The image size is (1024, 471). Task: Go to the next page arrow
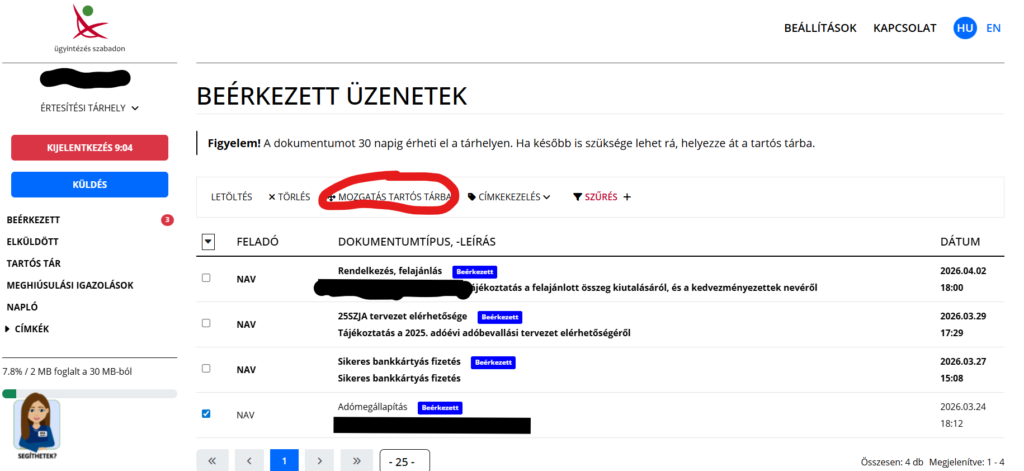(319, 460)
